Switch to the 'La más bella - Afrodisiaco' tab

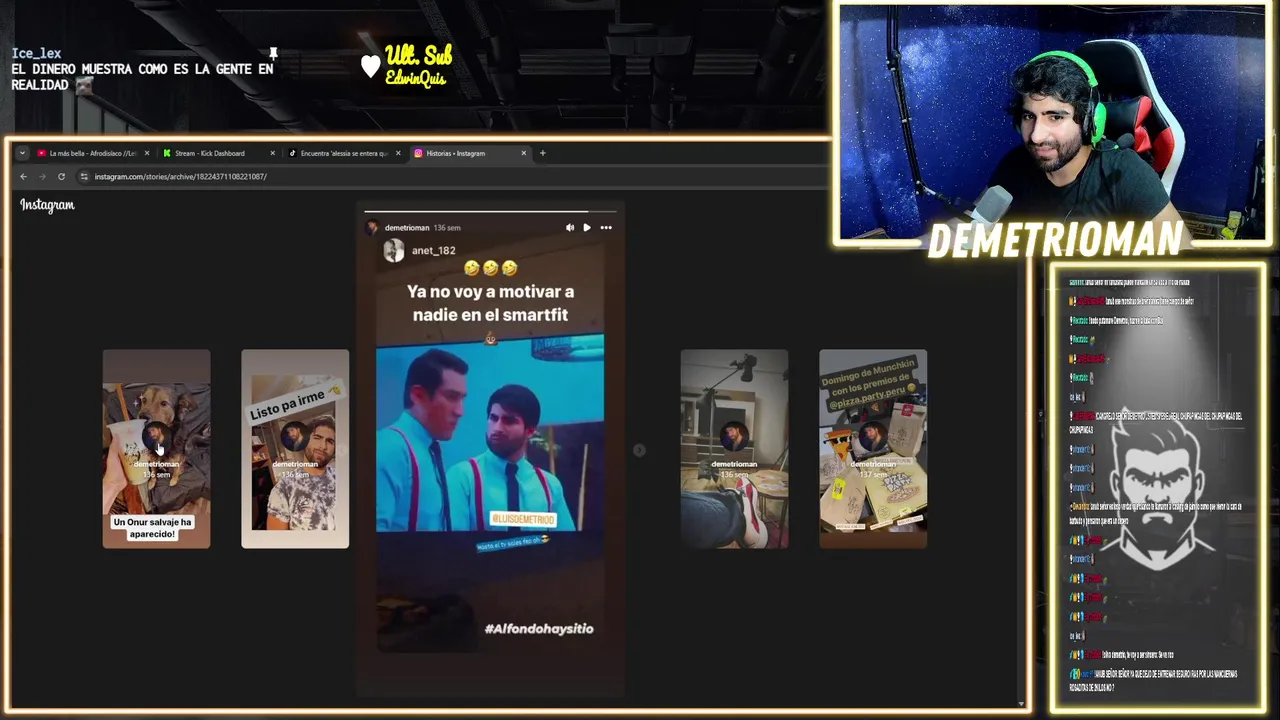[x=93, y=153]
